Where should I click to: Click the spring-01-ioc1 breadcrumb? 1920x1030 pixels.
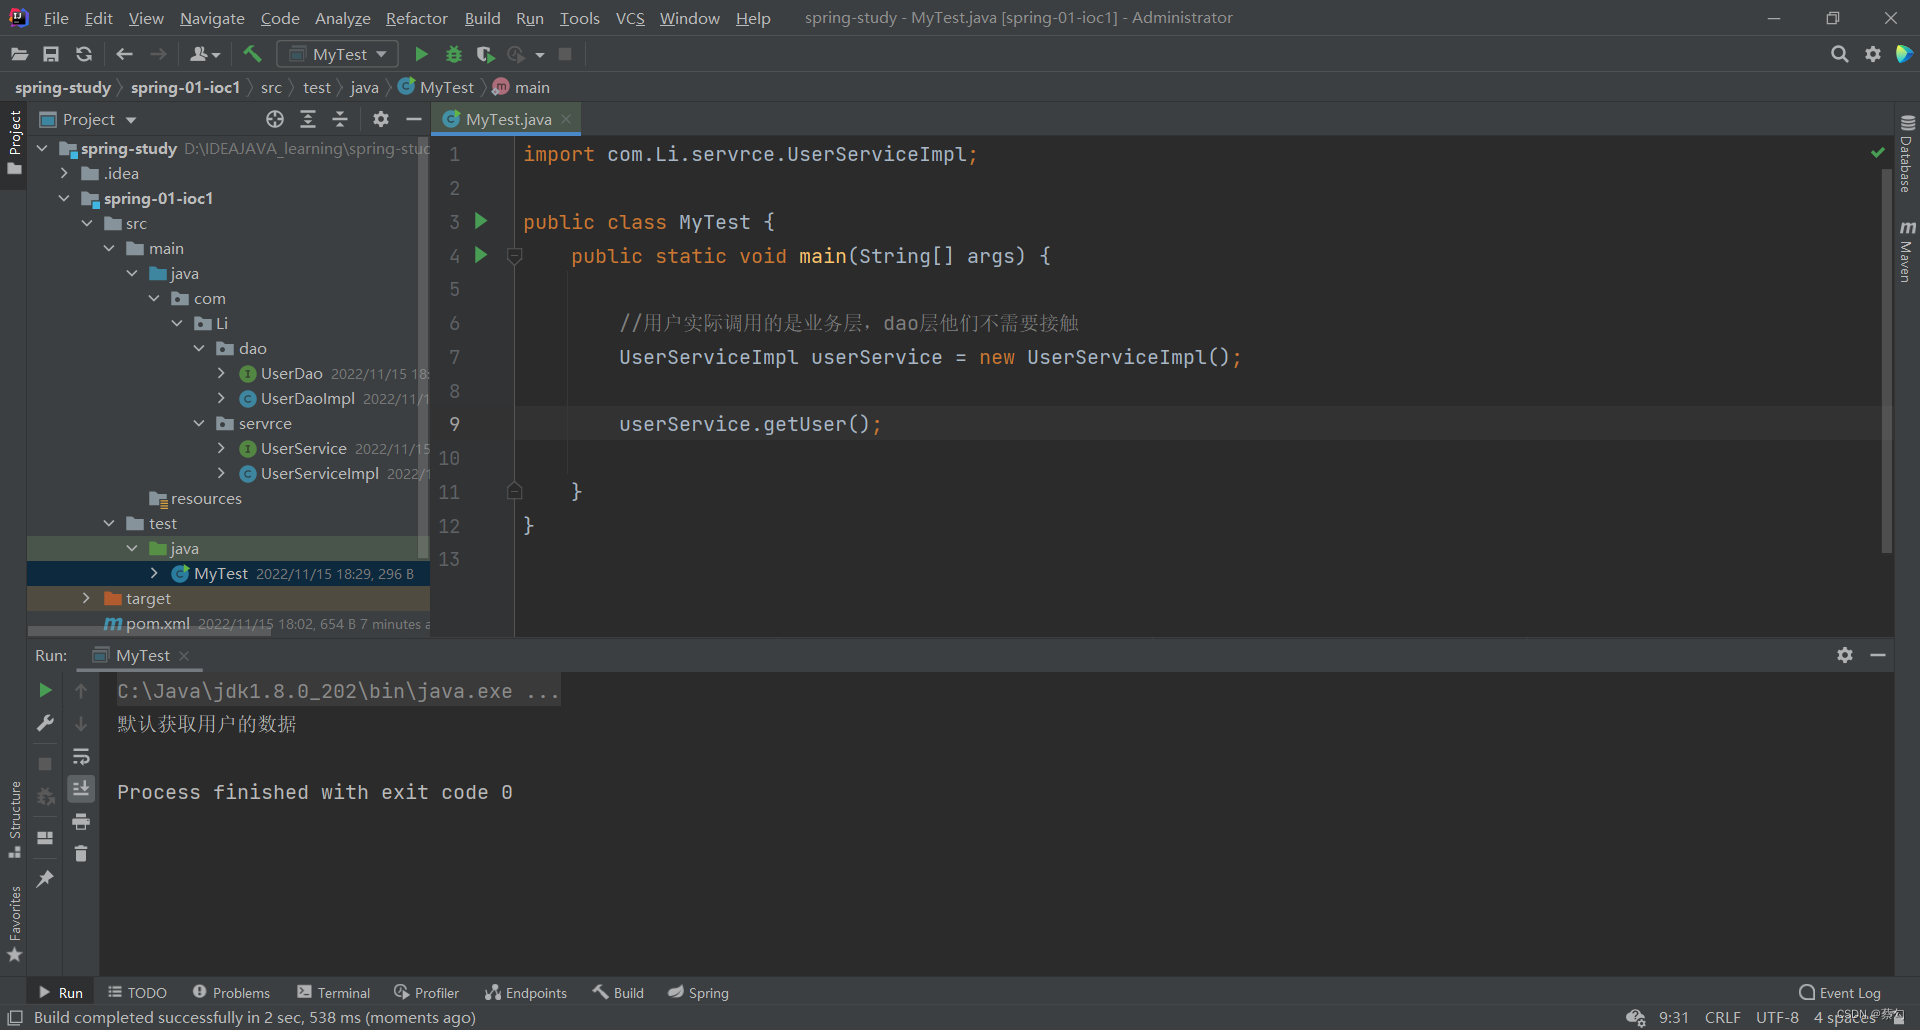[185, 87]
